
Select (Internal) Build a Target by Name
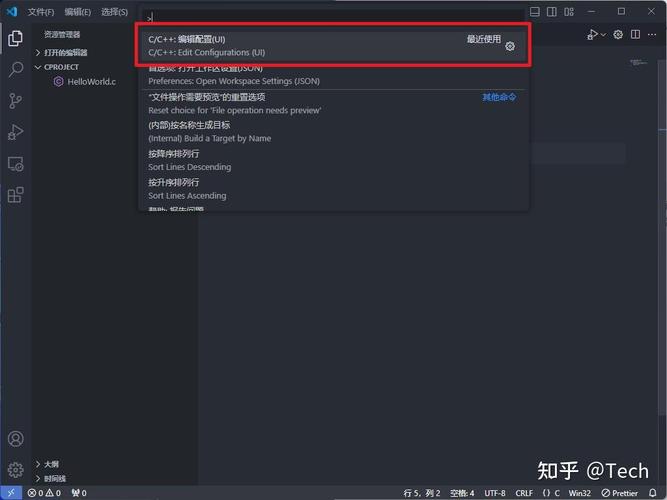[334, 131]
